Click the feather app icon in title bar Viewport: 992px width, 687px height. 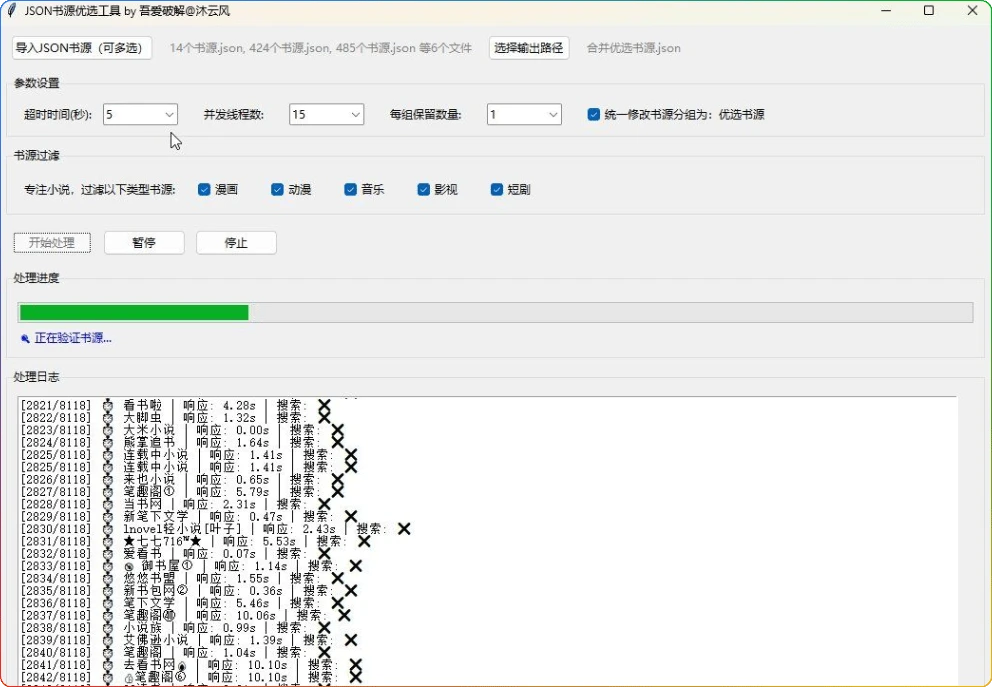click(x=12, y=11)
